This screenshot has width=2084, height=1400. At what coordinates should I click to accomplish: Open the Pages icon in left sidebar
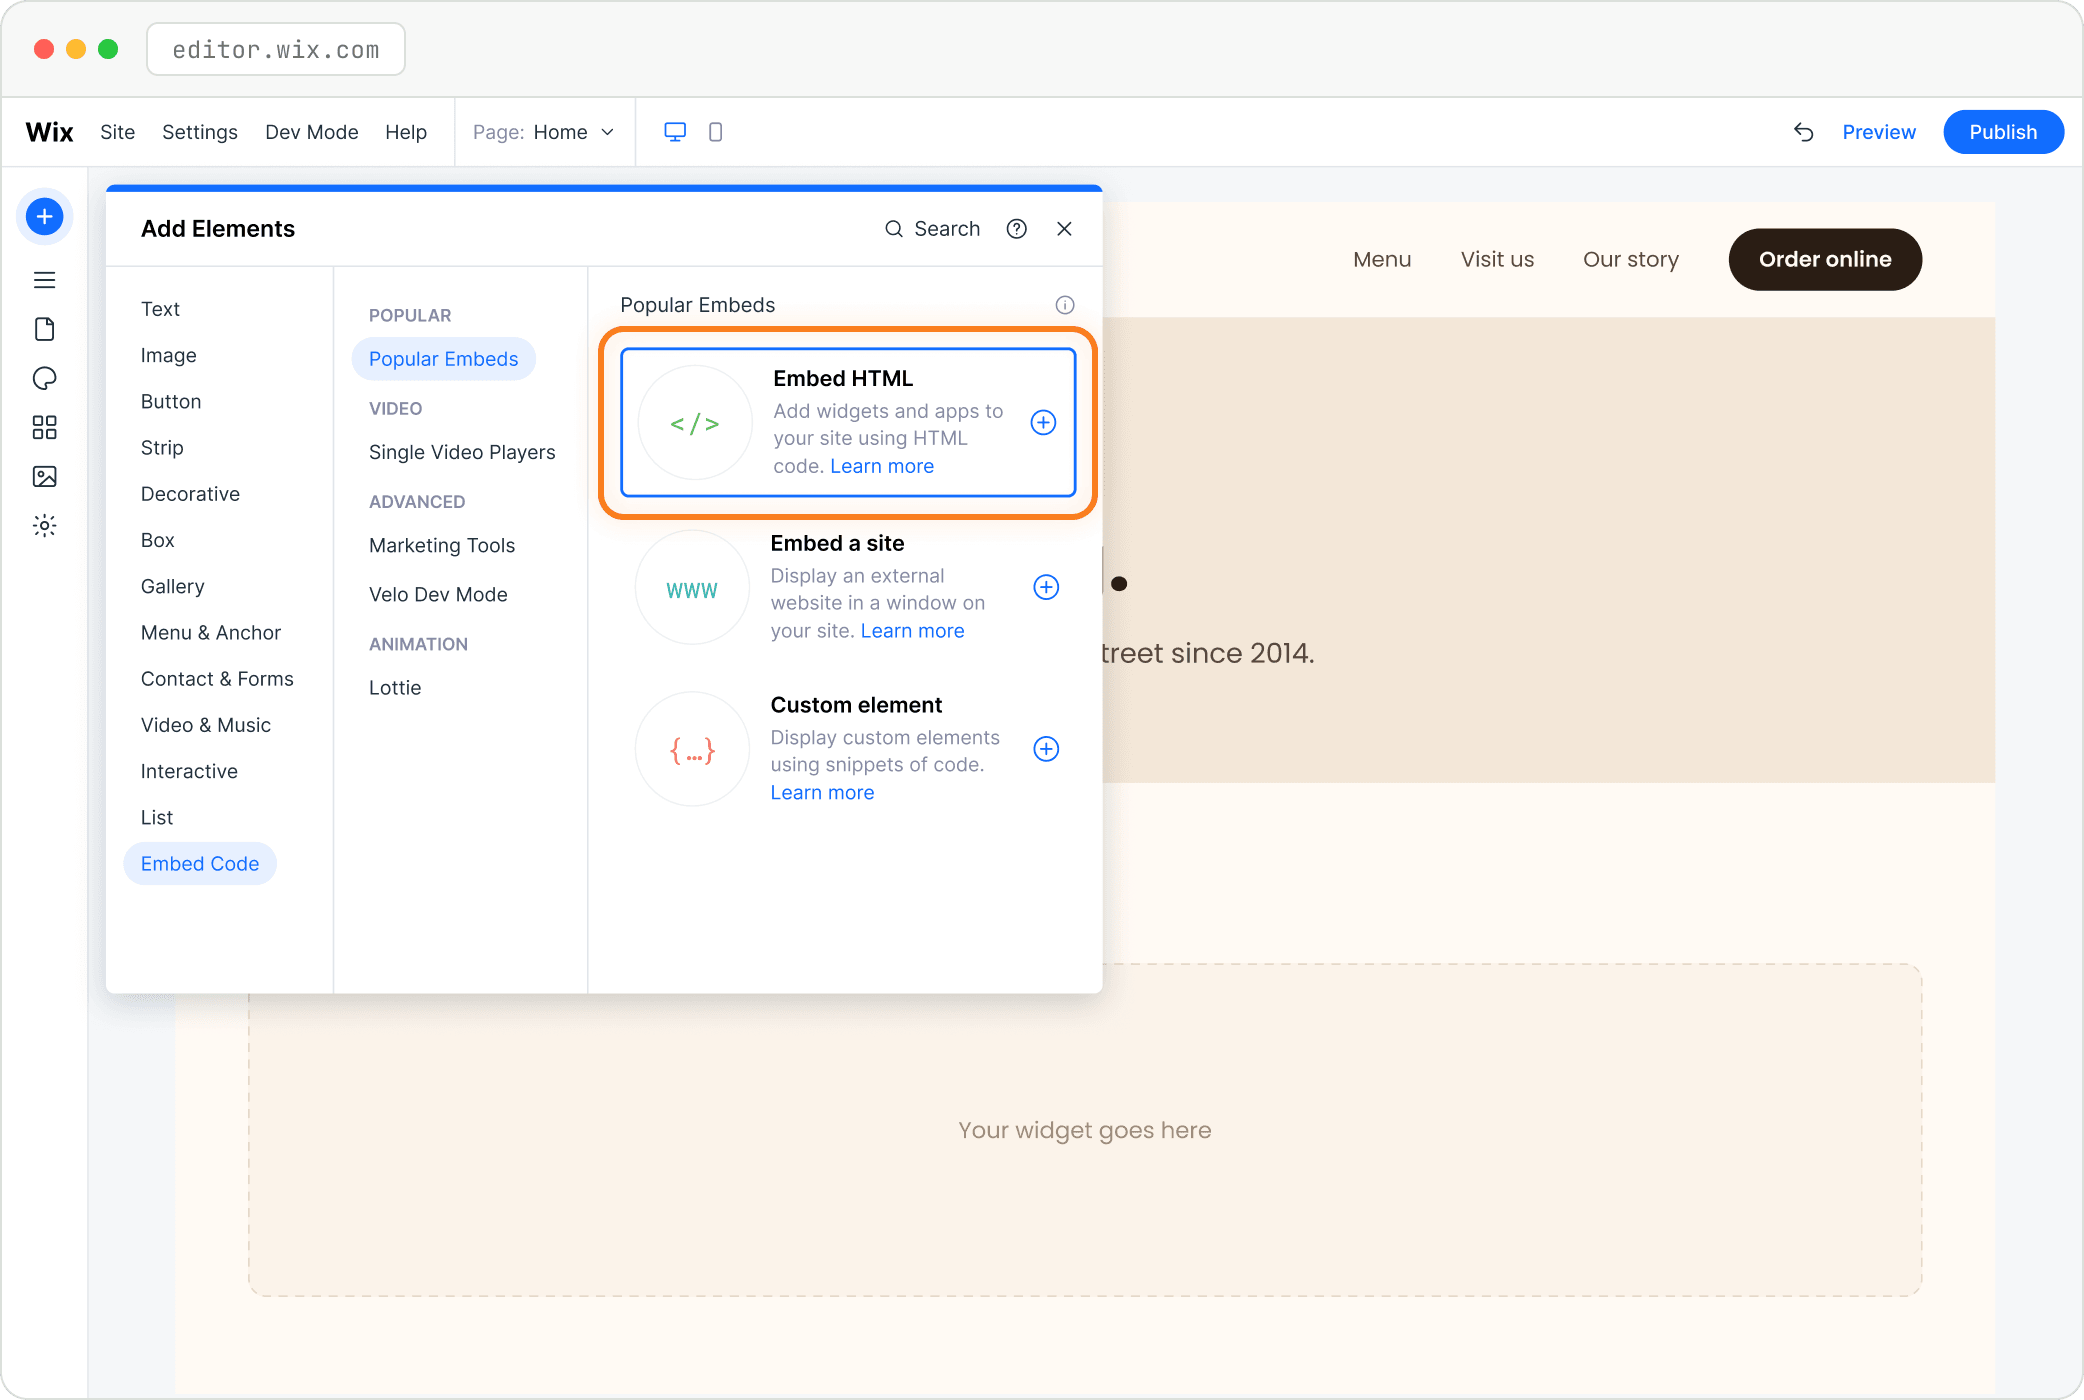coord(44,329)
